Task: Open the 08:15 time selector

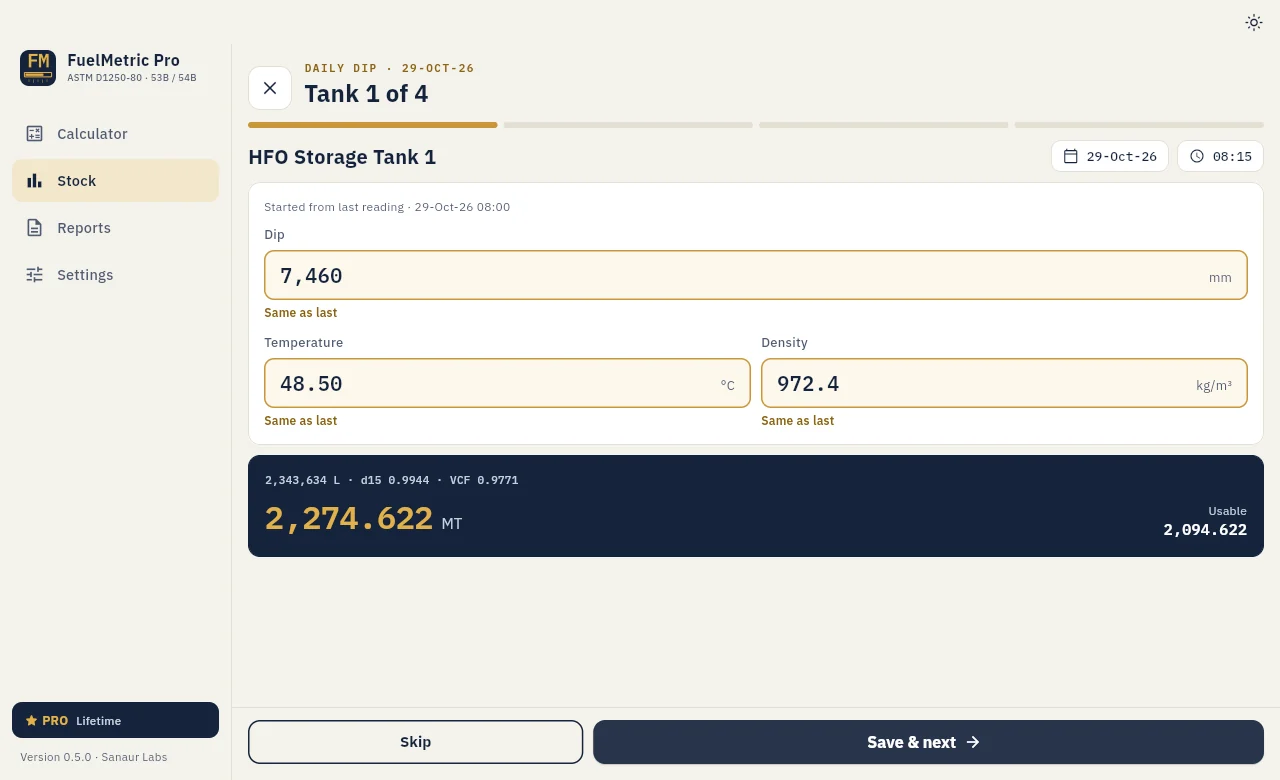Action: (x=1220, y=156)
